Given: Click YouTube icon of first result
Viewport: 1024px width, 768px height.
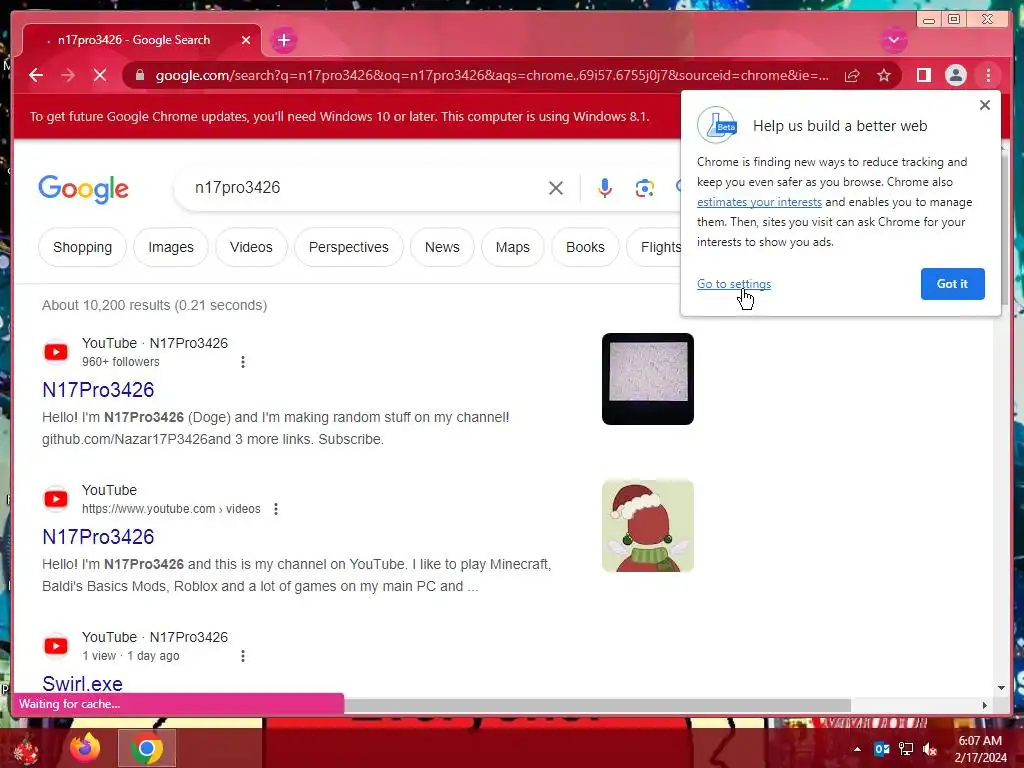Looking at the screenshot, I should [x=56, y=352].
